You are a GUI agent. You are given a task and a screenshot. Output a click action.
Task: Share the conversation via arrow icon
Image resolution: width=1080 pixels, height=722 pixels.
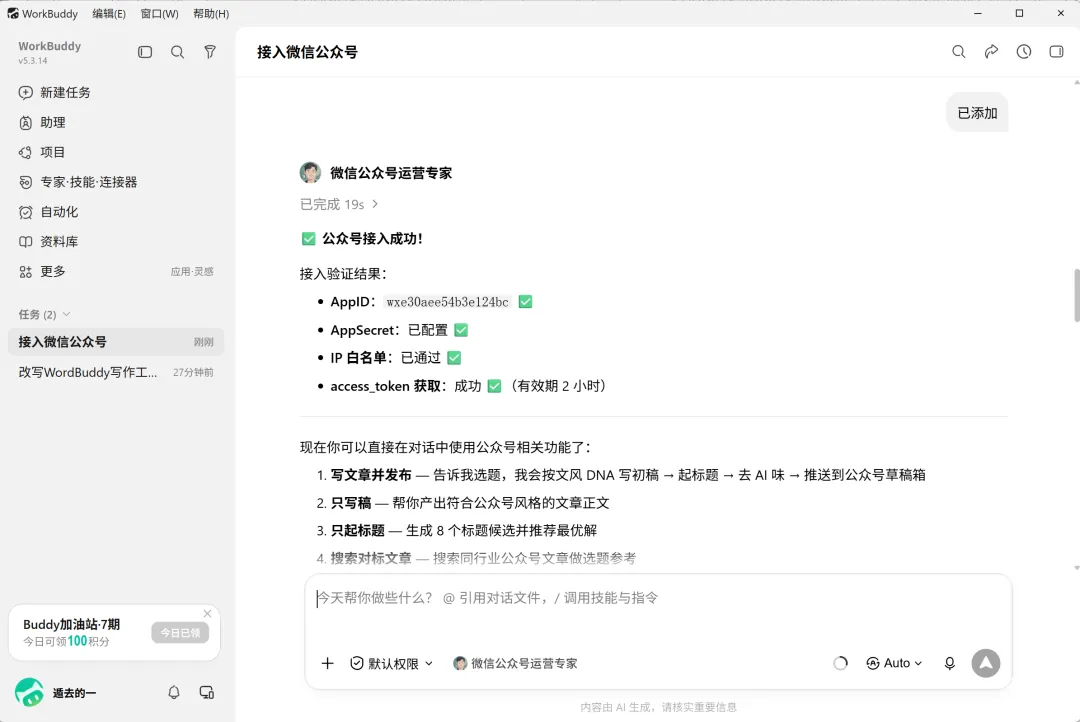coord(991,52)
